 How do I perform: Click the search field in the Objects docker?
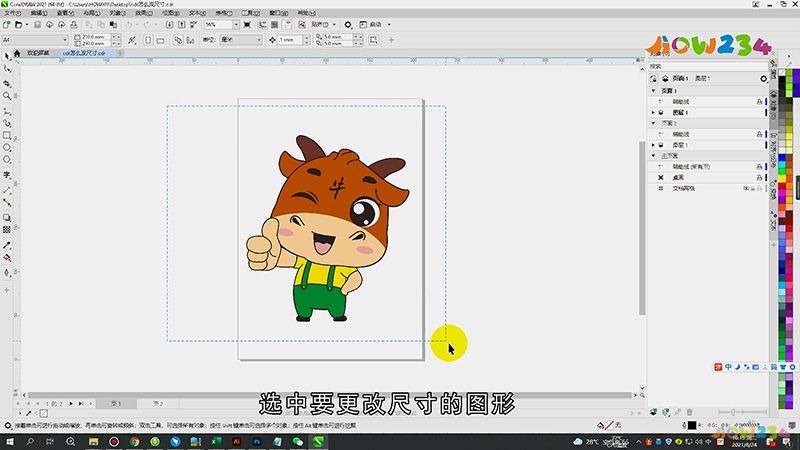708,66
